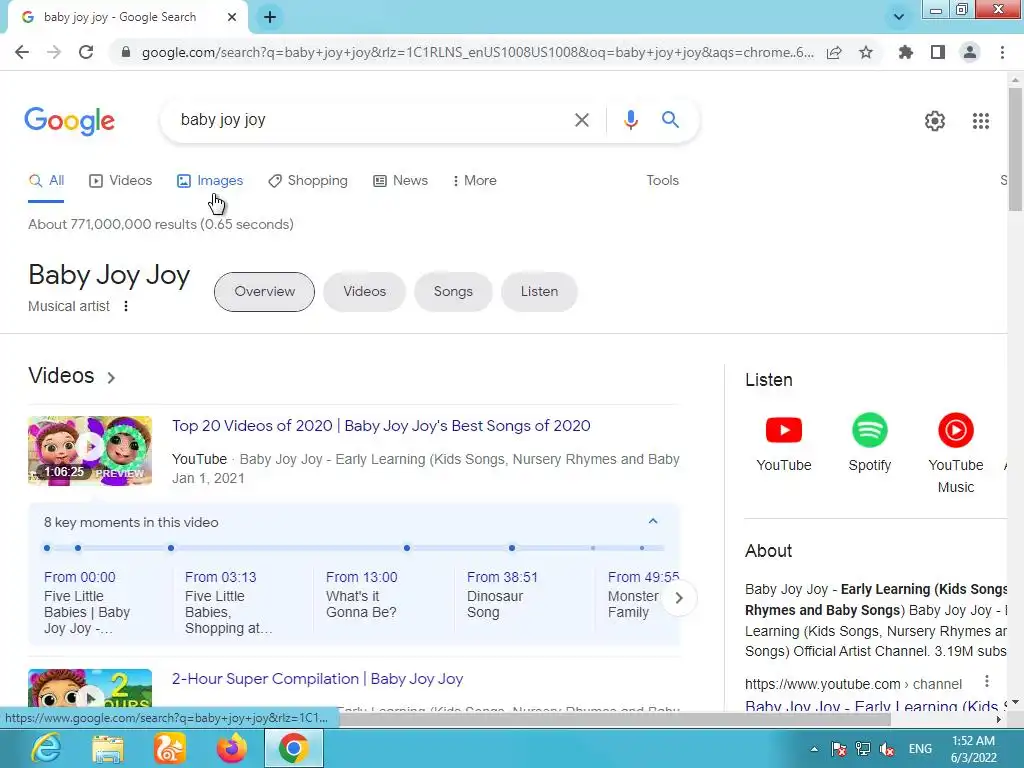Open UC Browser from taskbar

(x=170, y=748)
